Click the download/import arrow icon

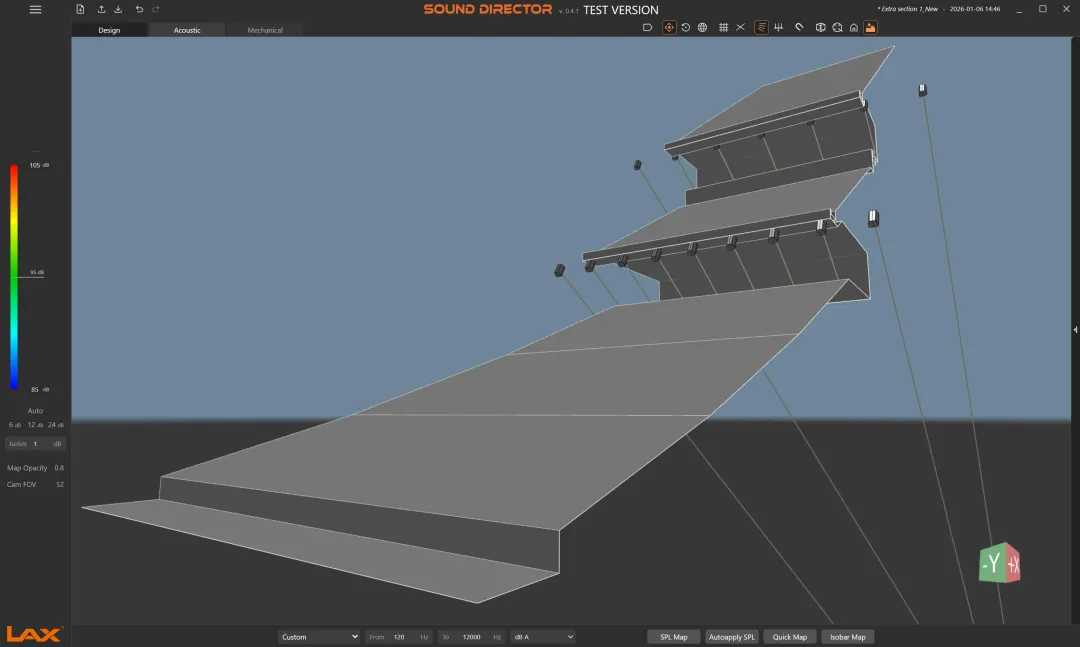pos(118,10)
